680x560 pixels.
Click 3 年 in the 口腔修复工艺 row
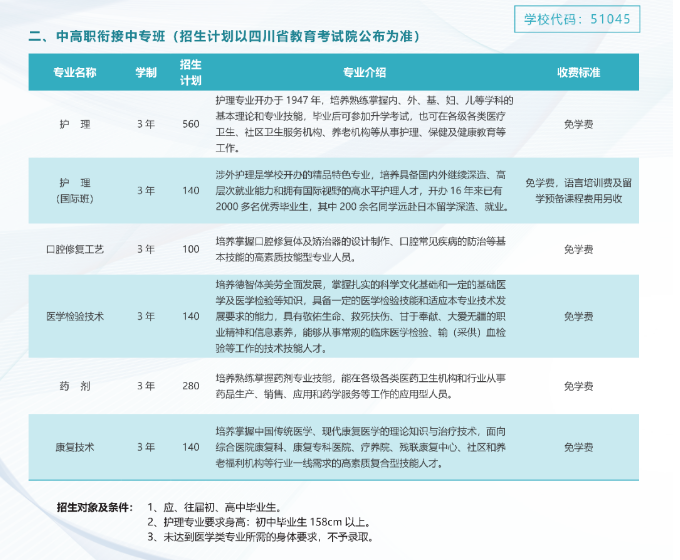point(146,249)
